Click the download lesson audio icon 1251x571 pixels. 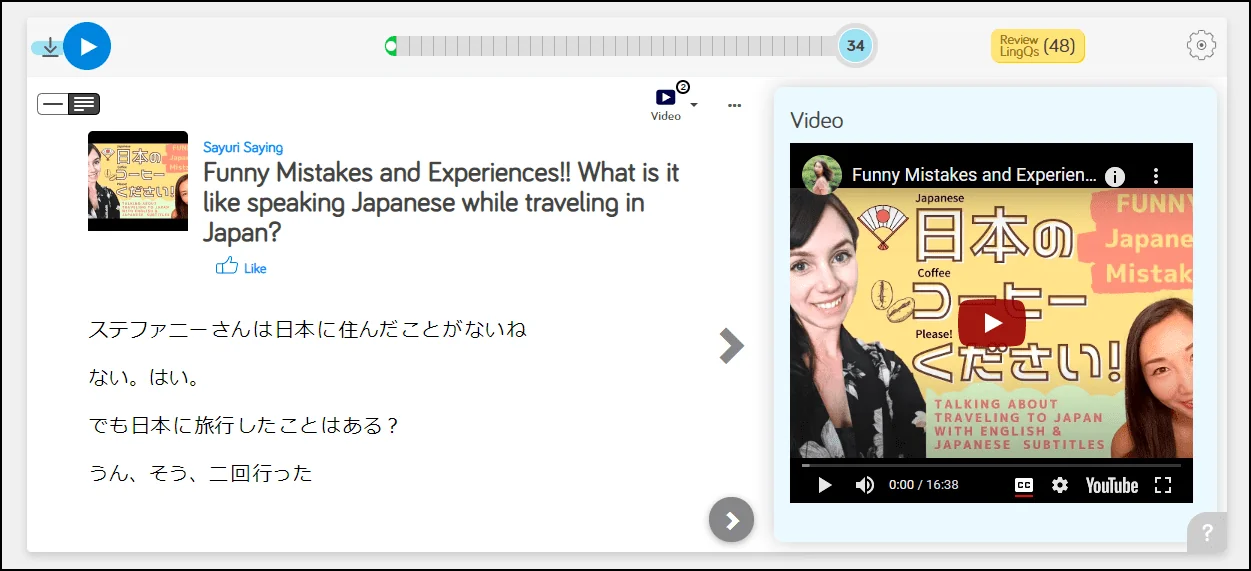point(50,47)
